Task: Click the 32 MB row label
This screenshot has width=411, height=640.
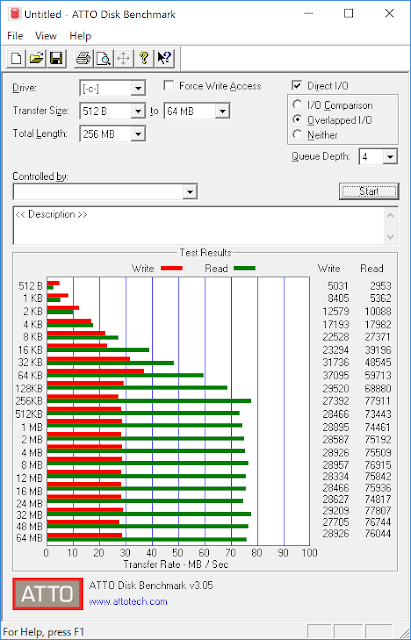Action: tap(29, 516)
